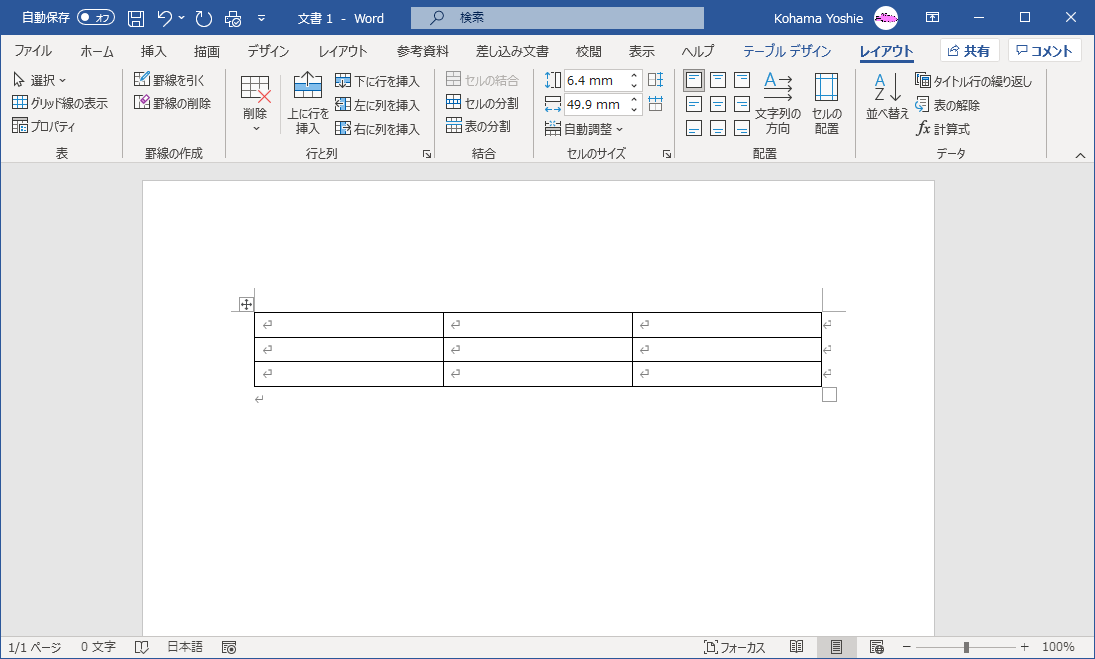This screenshot has height=659, width=1095.
Task: Click the Undo arrow icon
Action: pos(165,18)
